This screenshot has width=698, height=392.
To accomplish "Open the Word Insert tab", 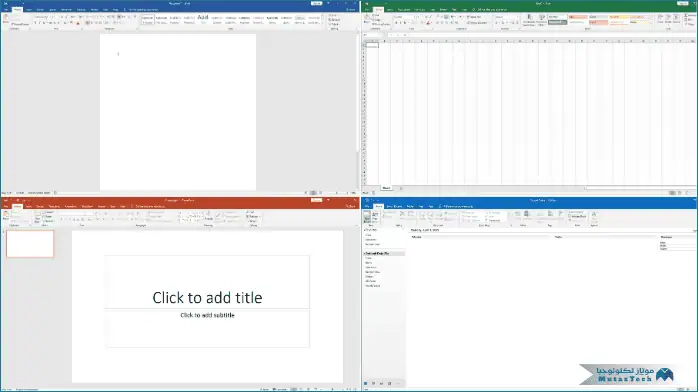I will (29, 9).
